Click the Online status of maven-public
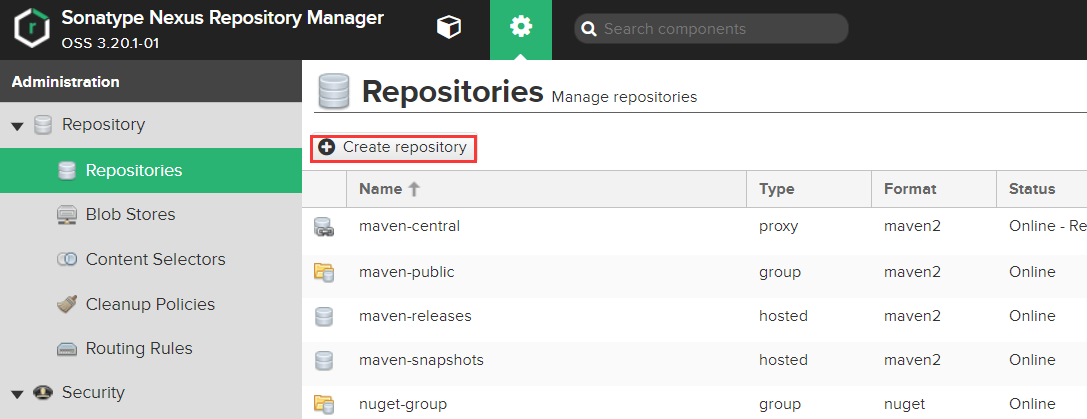Viewport: 1087px width, 419px height. (x=1032, y=272)
